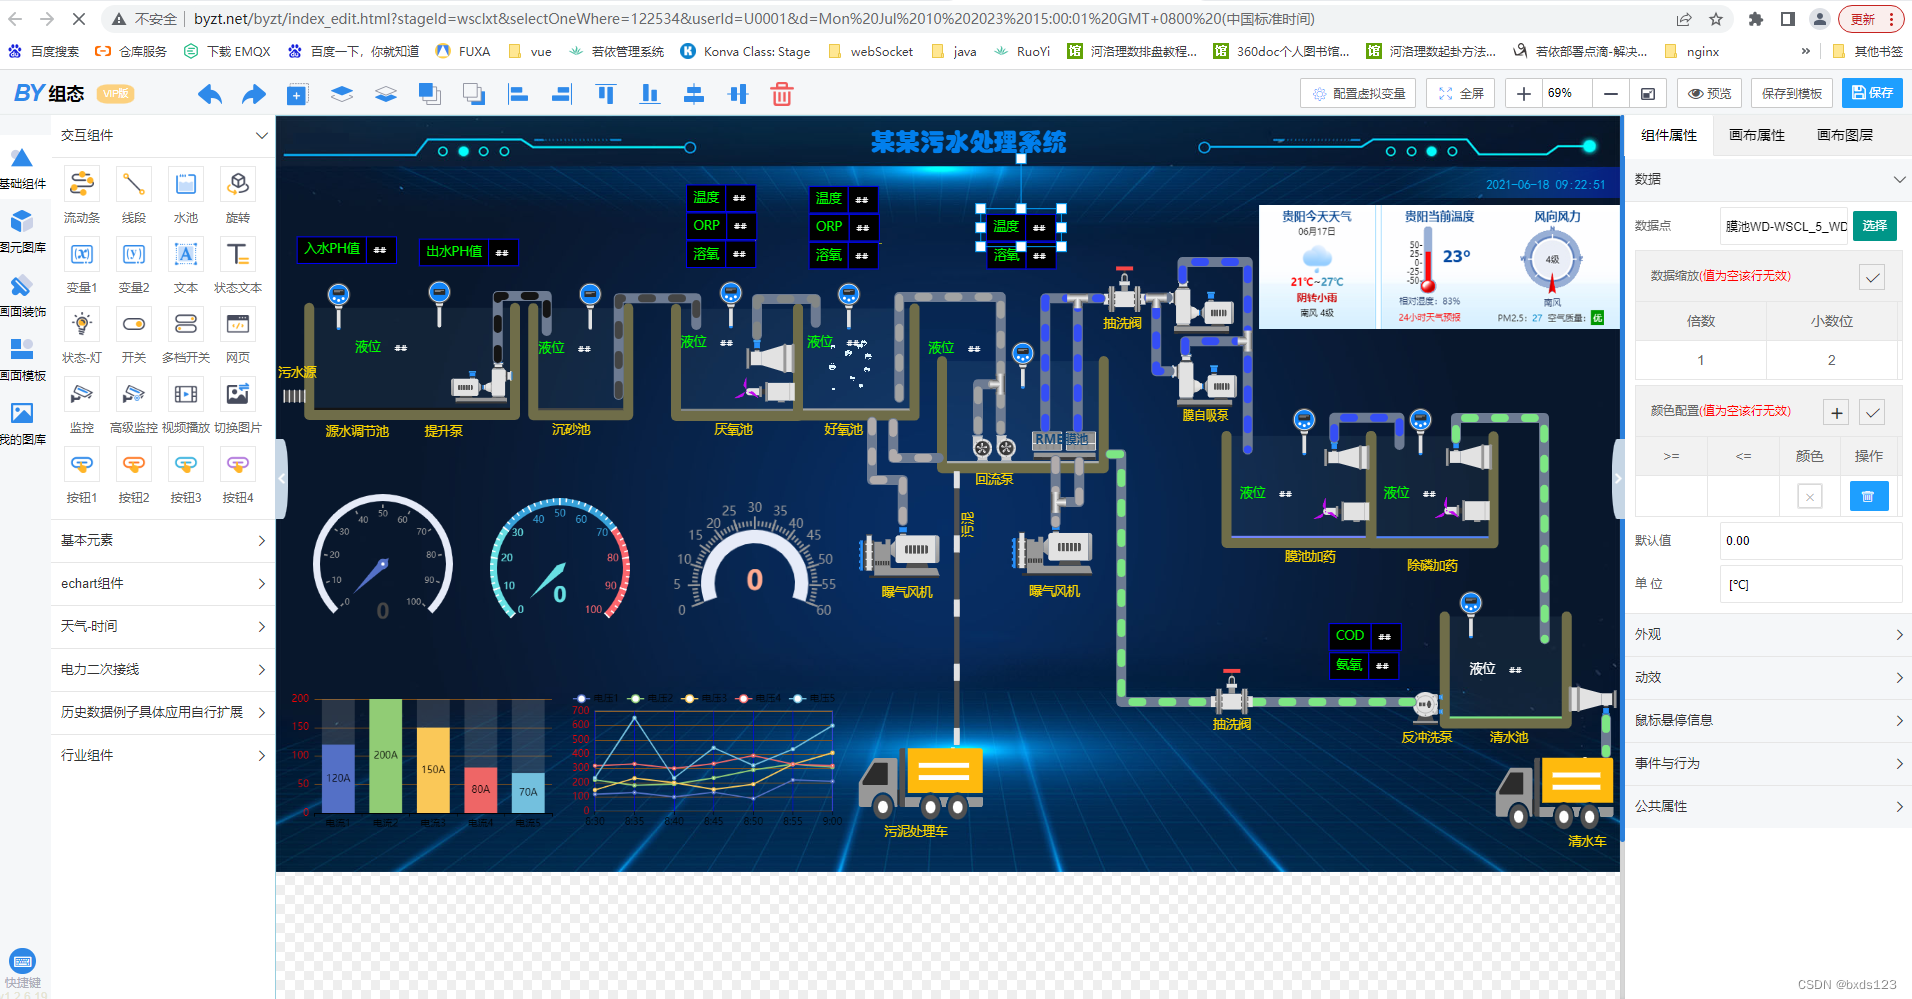1912x999 pixels.
Task: Expand the 行业组件 section
Action: (x=163, y=755)
